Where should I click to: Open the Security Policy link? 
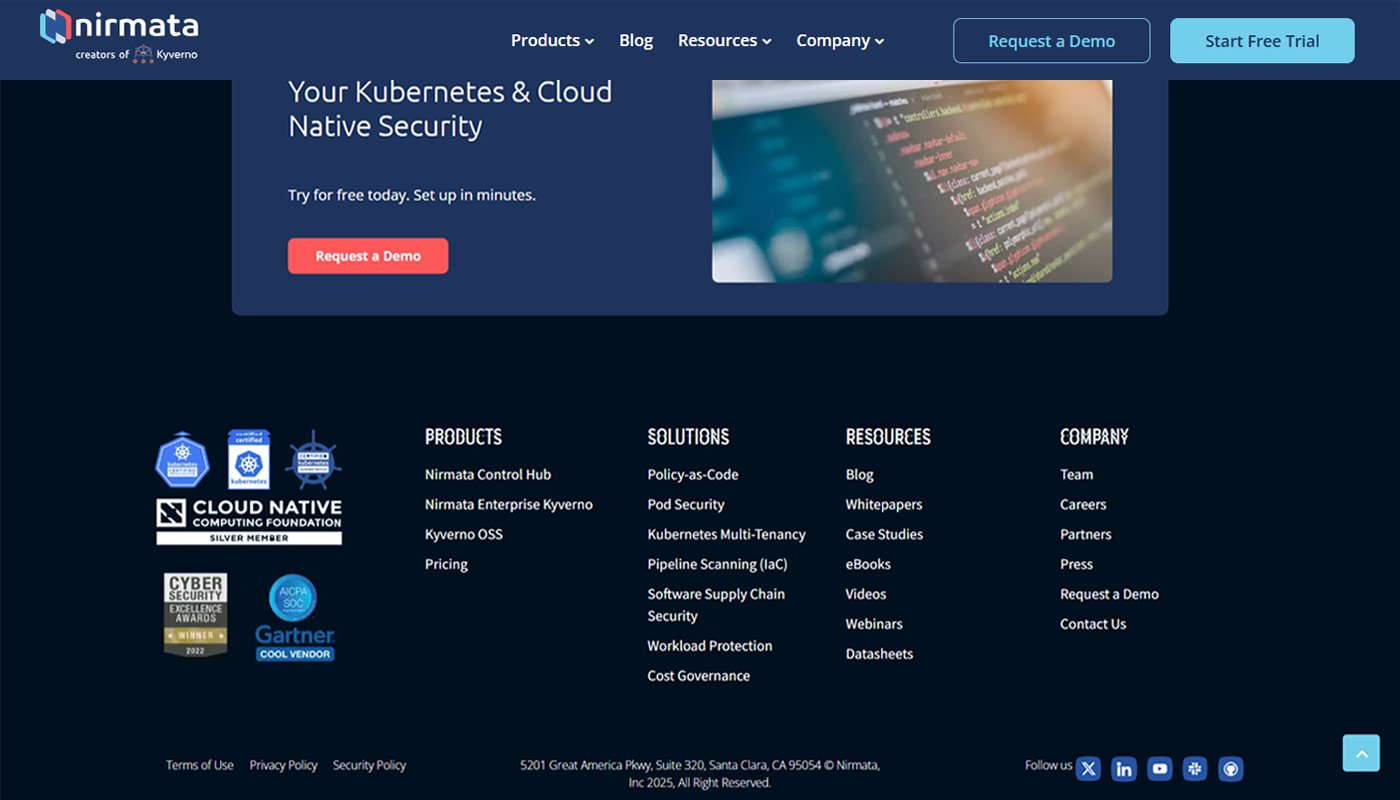click(369, 765)
